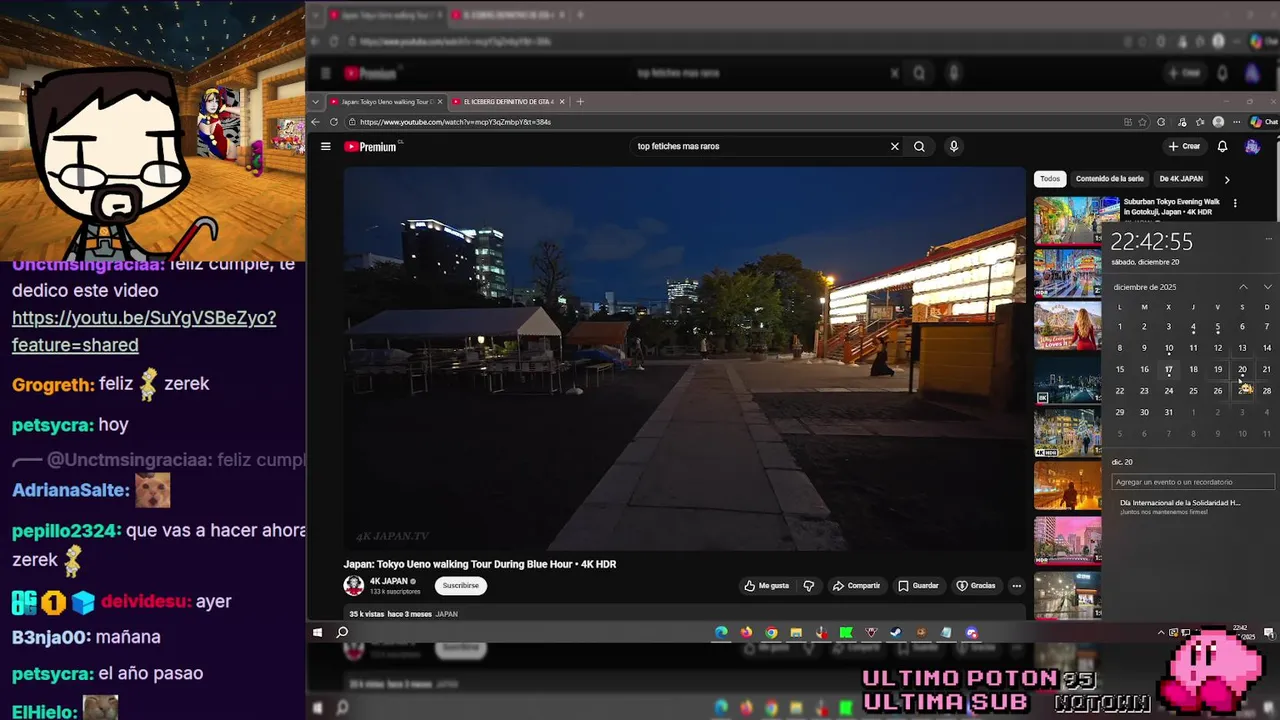1280x720 pixels.
Task: Open Google Chrome from the taskbar
Action: [771, 632]
